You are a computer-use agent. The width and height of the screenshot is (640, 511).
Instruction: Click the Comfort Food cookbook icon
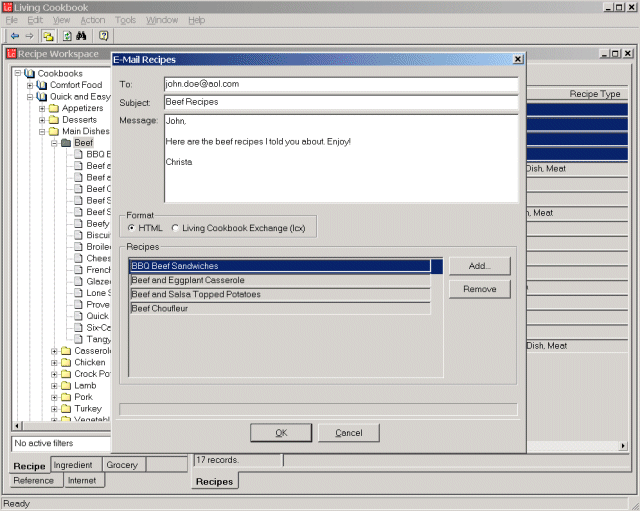coord(42,85)
